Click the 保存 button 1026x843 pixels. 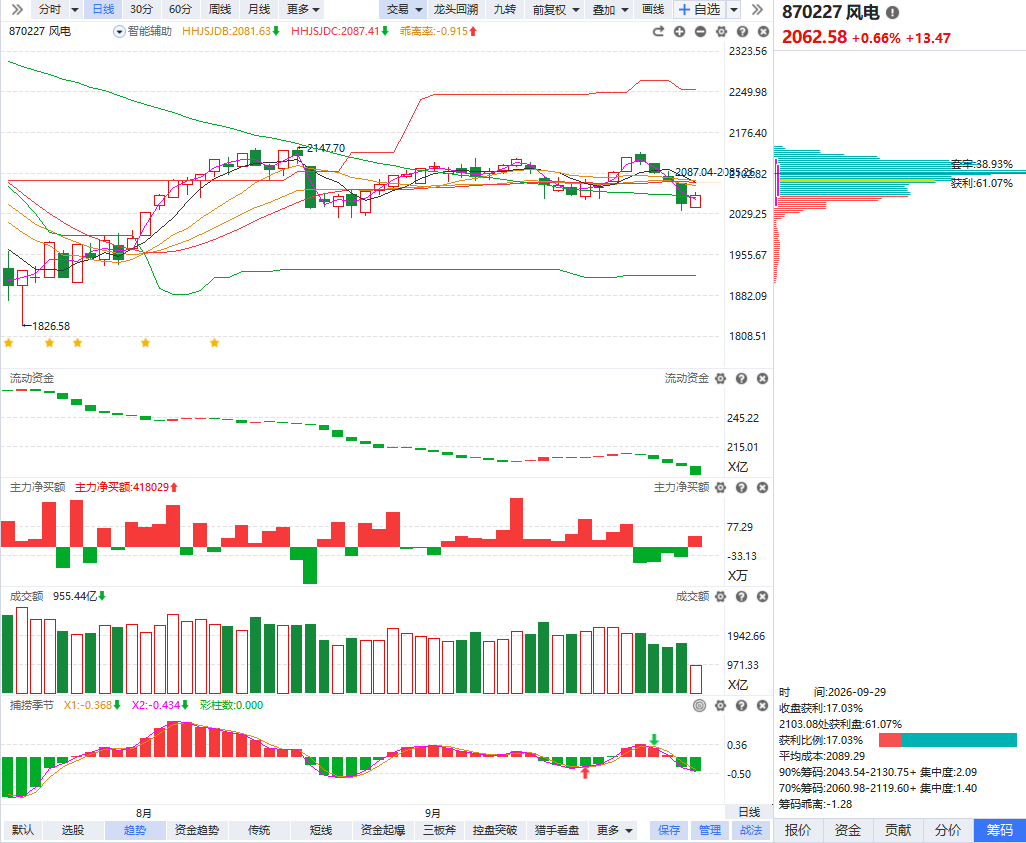point(669,830)
